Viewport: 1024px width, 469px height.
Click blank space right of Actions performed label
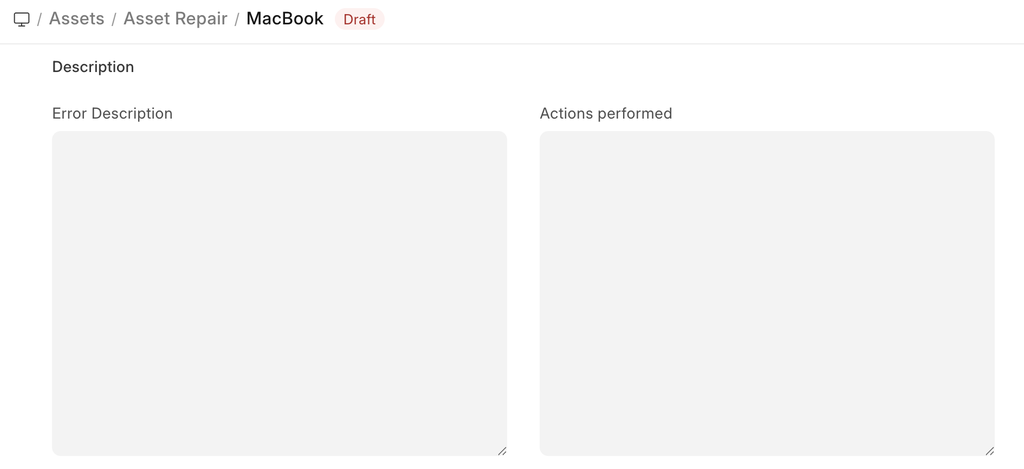click(x=830, y=114)
